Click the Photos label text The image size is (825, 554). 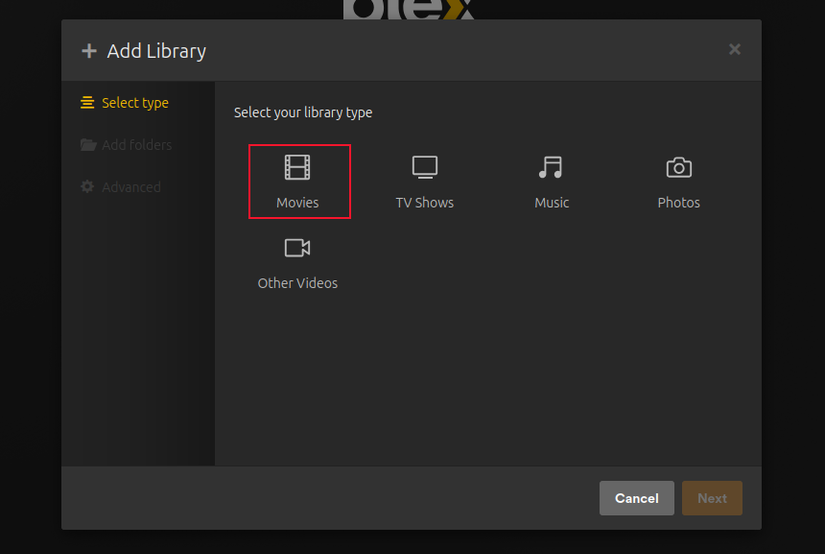tap(679, 203)
